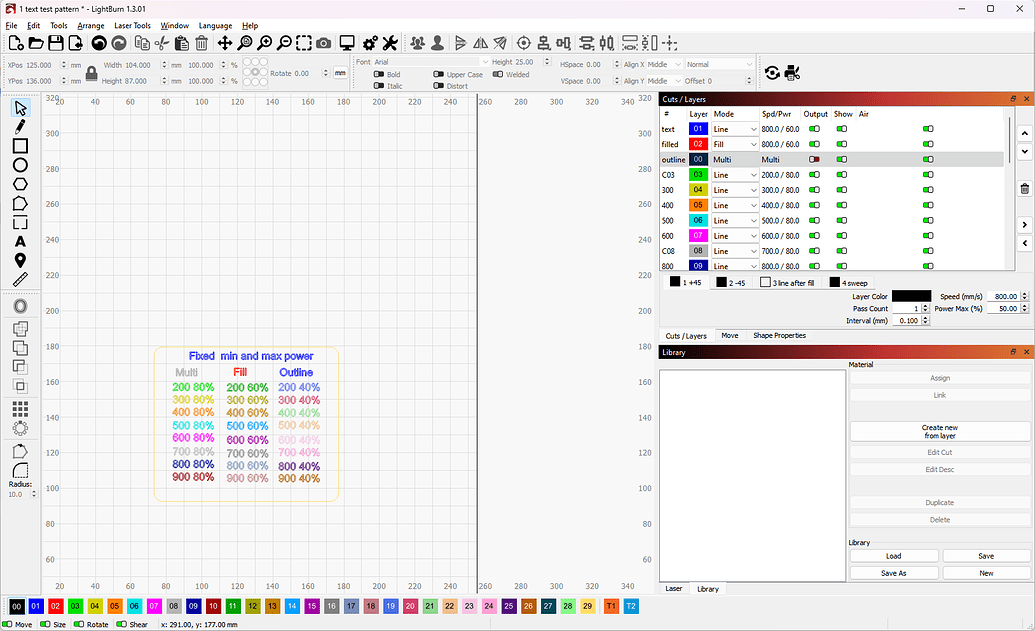The height and width of the screenshot is (631, 1035).
Task: Open the camera capture tool
Action: (323, 44)
